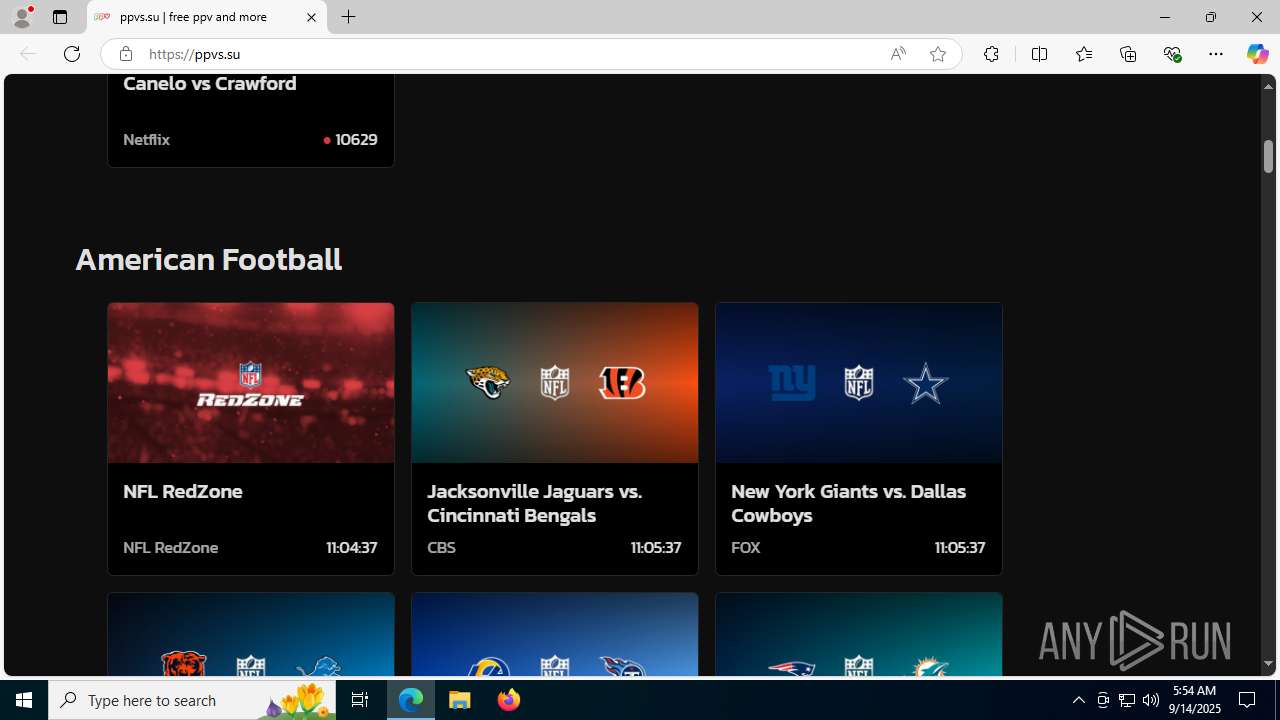Open Browser essentials icon
Screen dimensions: 1280x720
[1172, 54]
